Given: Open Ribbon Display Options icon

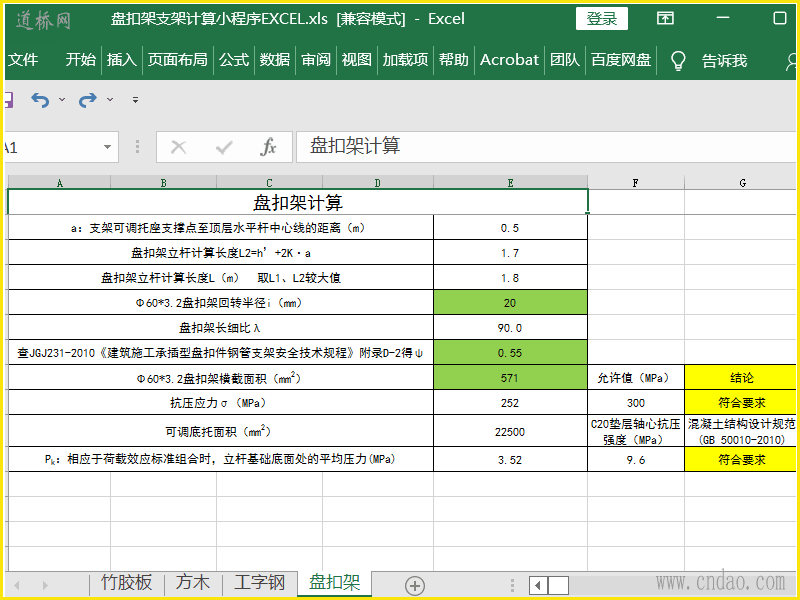Looking at the screenshot, I should pos(665,19).
